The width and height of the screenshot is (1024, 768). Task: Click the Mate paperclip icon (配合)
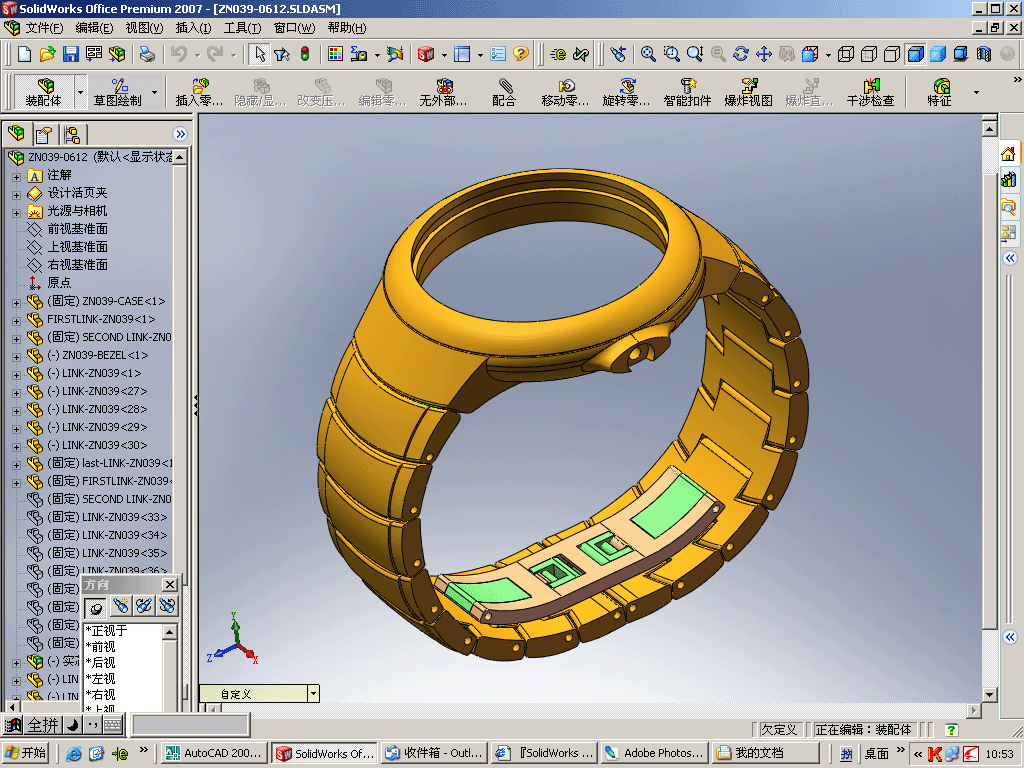coord(504,92)
